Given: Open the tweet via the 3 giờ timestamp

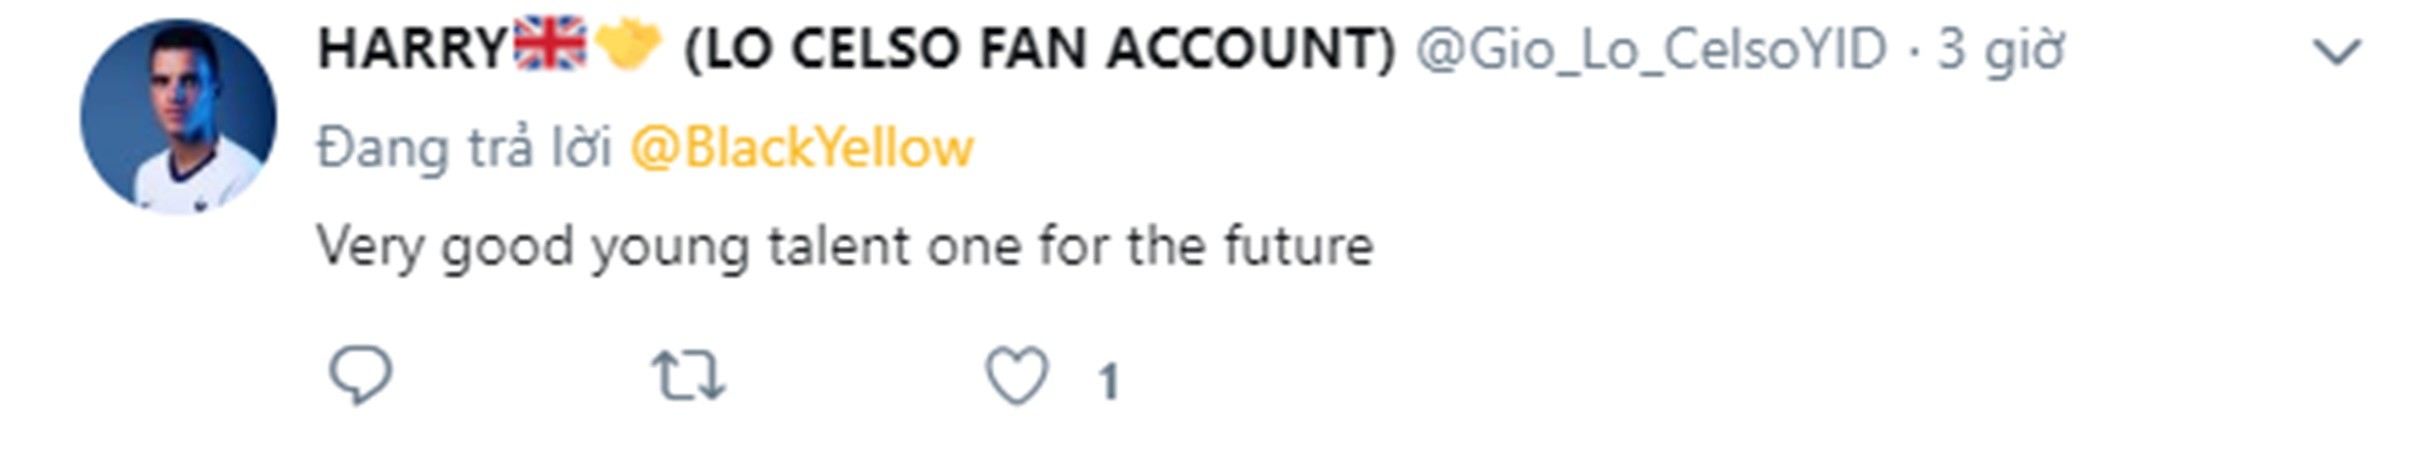Looking at the screenshot, I should point(2001,50).
